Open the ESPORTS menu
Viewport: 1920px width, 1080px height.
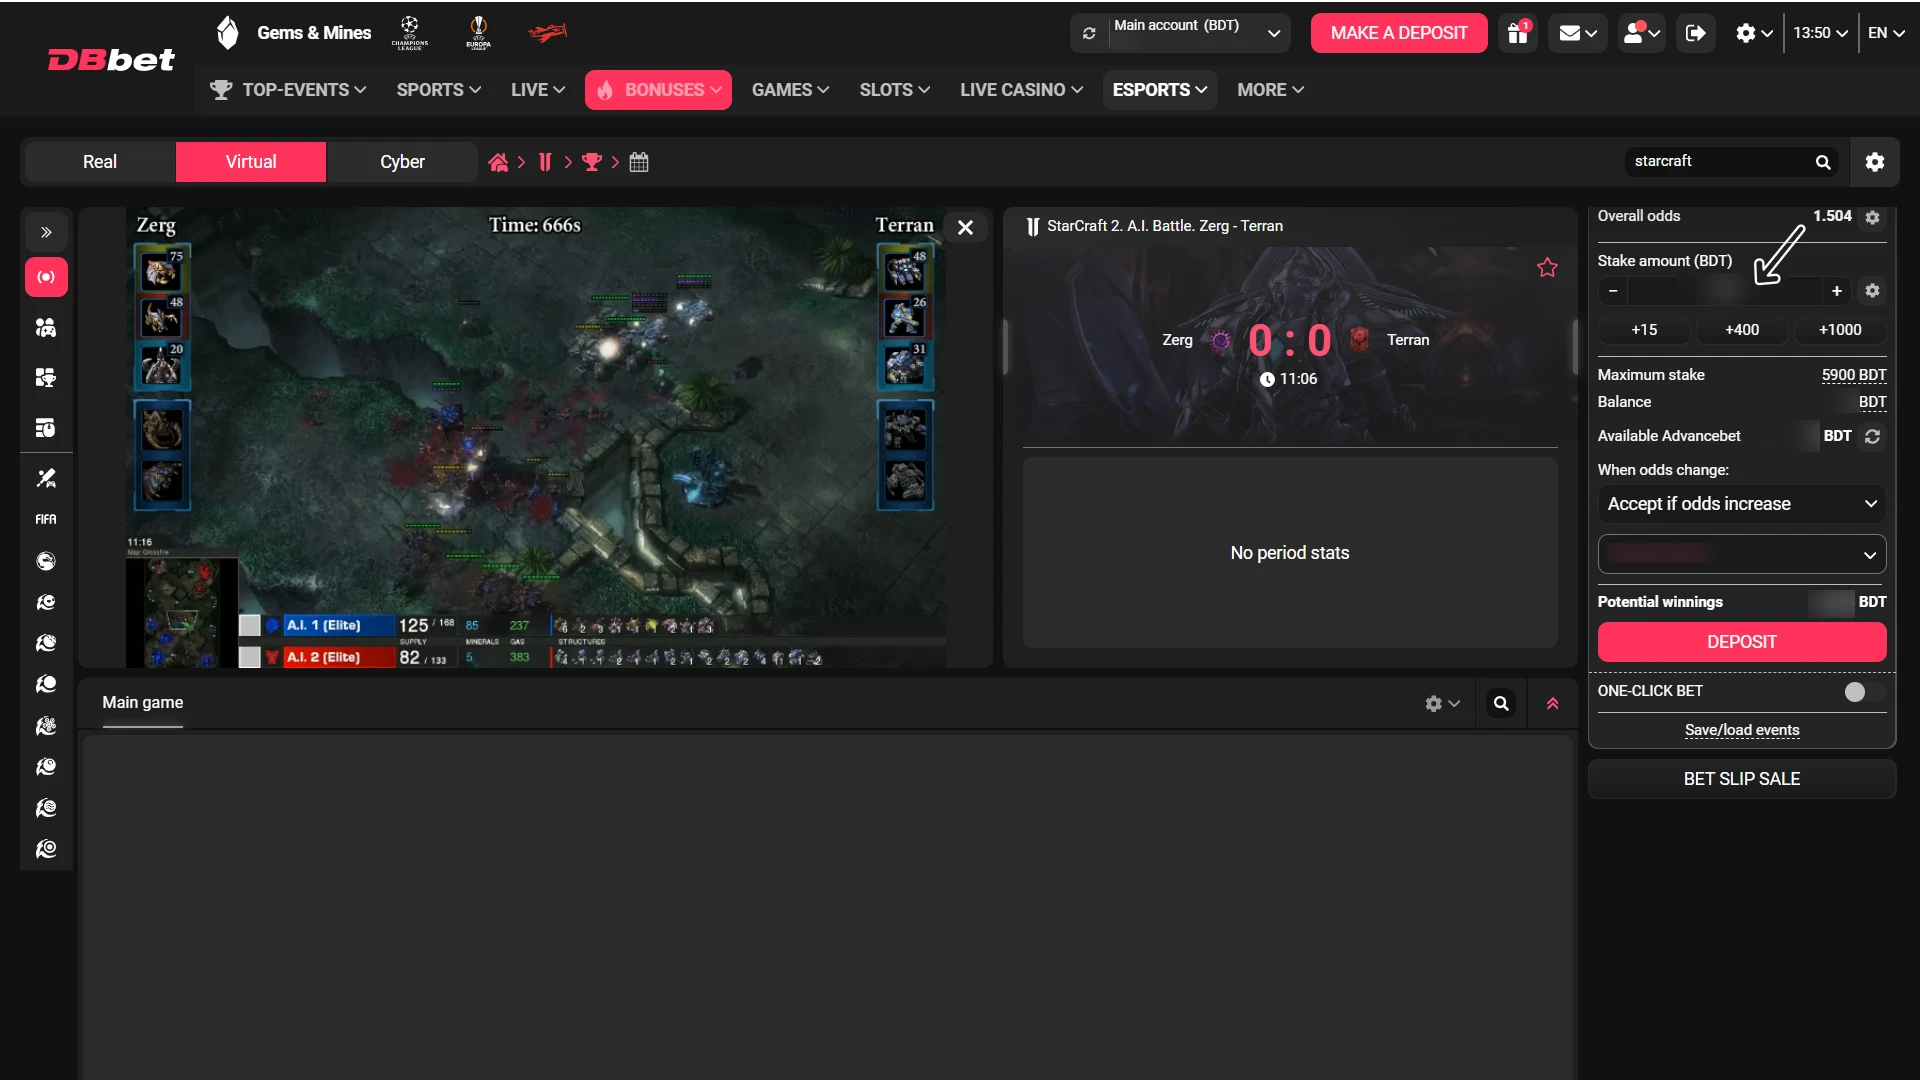pyautogui.click(x=1160, y=90)
